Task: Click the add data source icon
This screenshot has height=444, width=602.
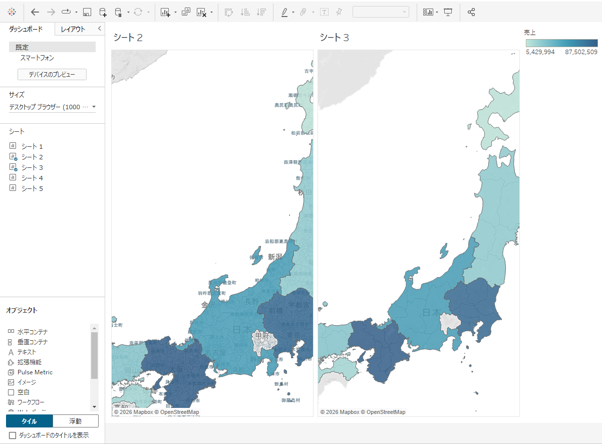Action: 103,12
